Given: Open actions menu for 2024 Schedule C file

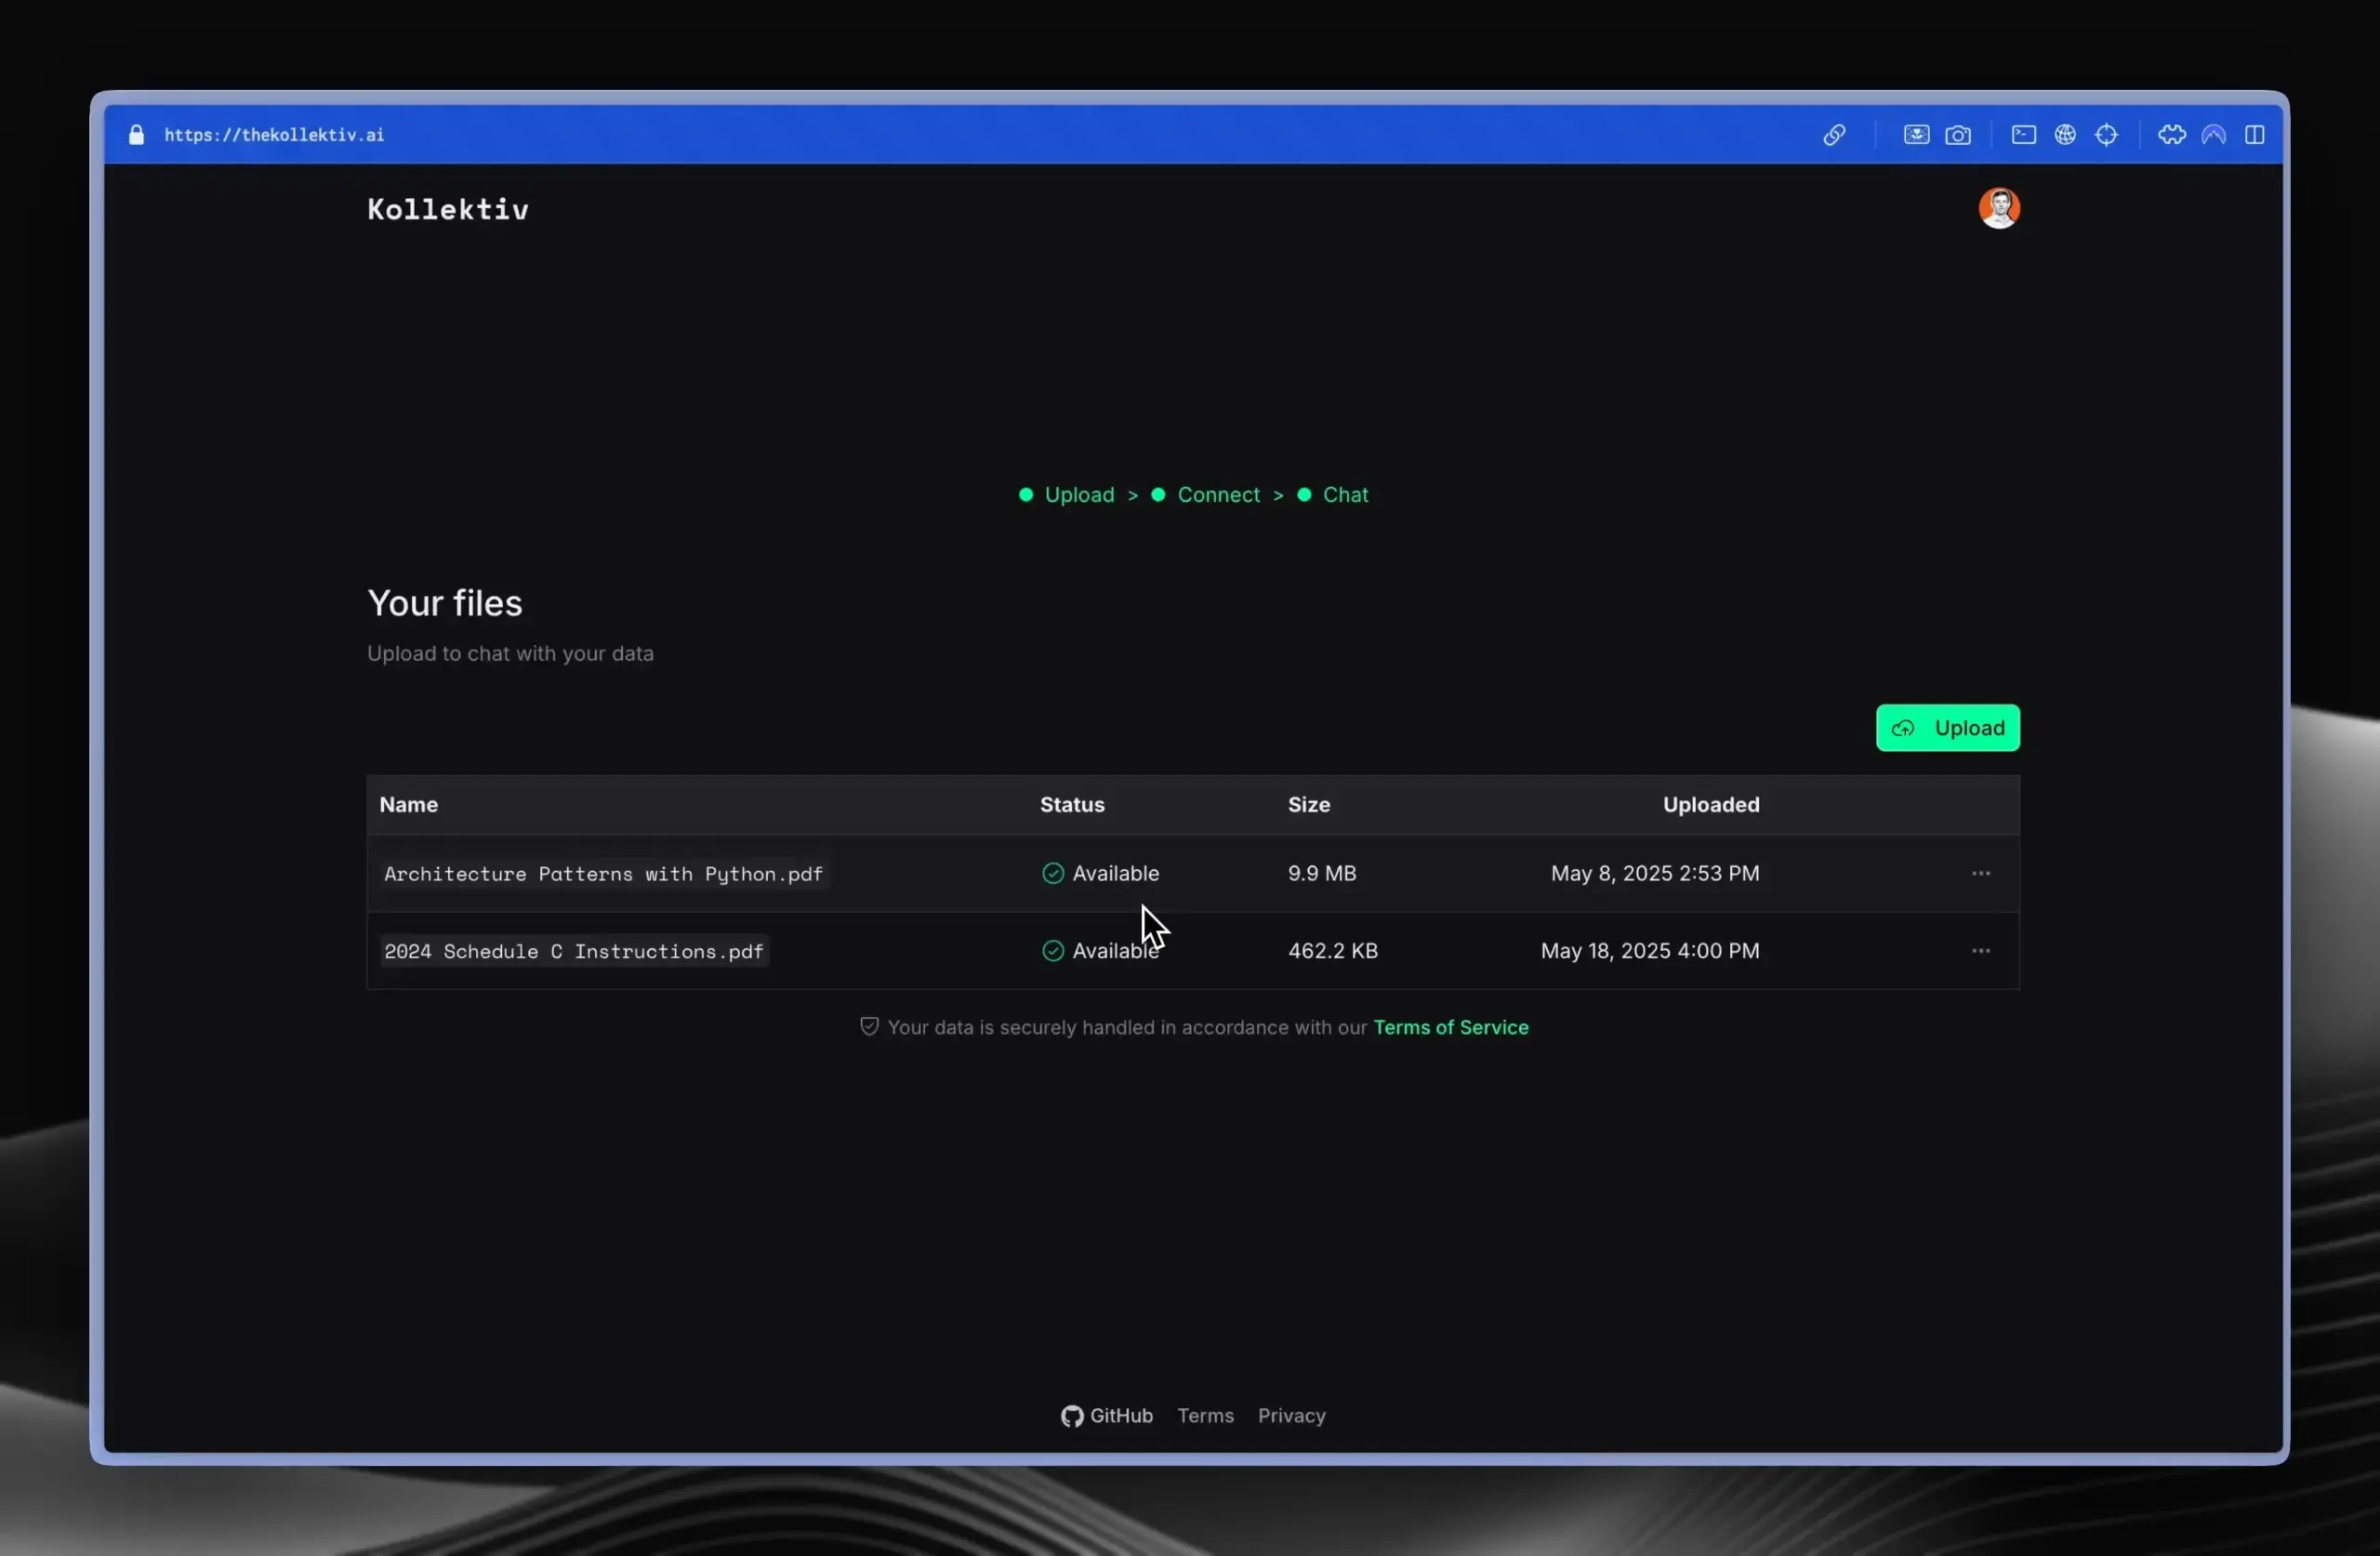Looking at the screenshot, I should (x=1980, y=951).
